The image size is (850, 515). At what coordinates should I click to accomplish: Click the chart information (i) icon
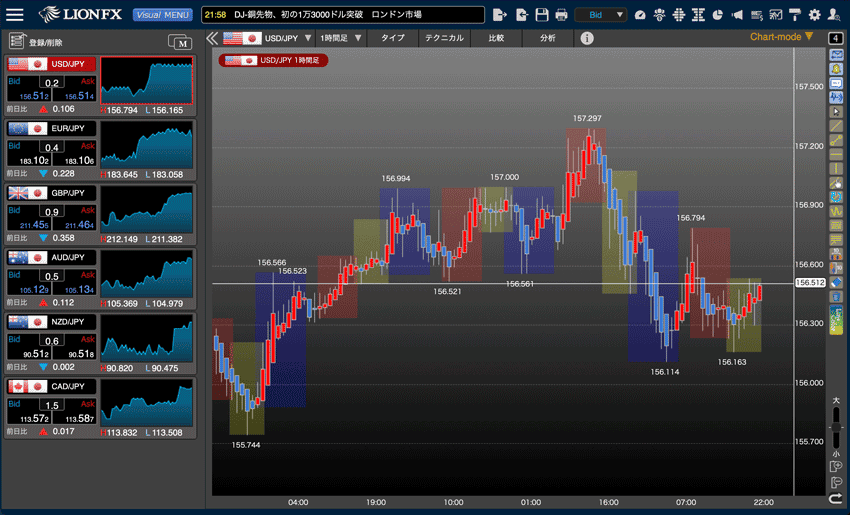tap(587, 38)
